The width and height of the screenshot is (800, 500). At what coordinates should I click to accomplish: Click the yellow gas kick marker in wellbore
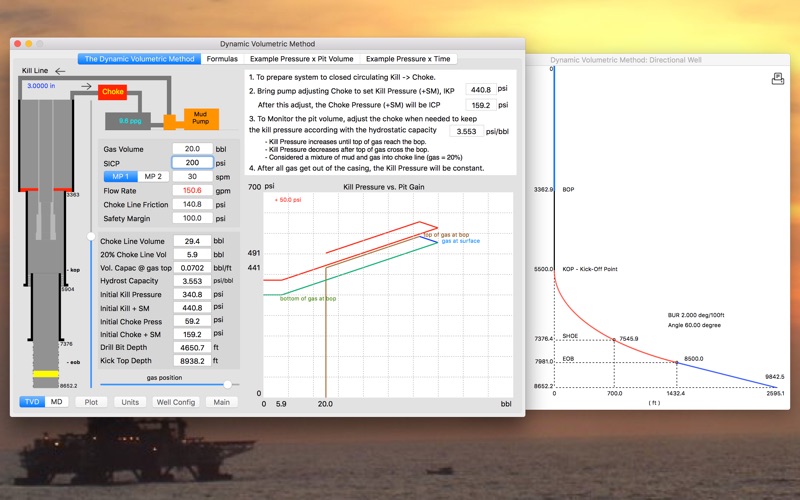[46, 374]
